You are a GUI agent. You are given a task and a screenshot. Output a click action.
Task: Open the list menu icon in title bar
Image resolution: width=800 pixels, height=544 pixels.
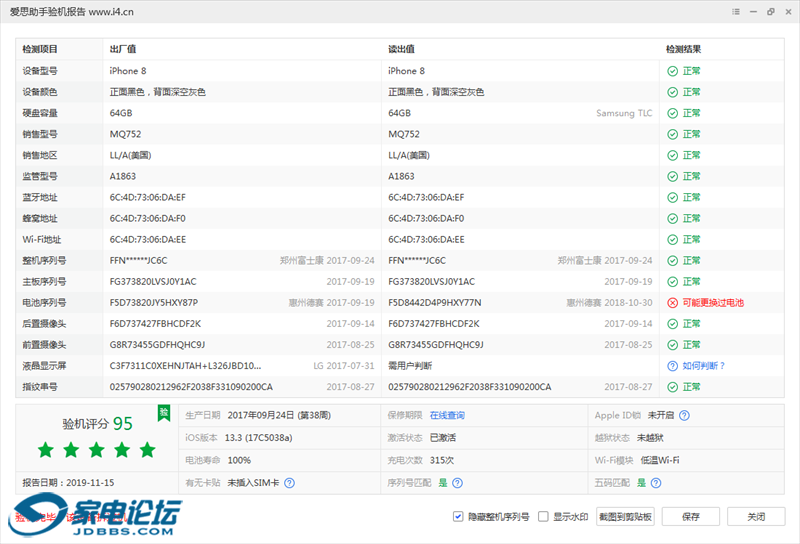(736, 12)
